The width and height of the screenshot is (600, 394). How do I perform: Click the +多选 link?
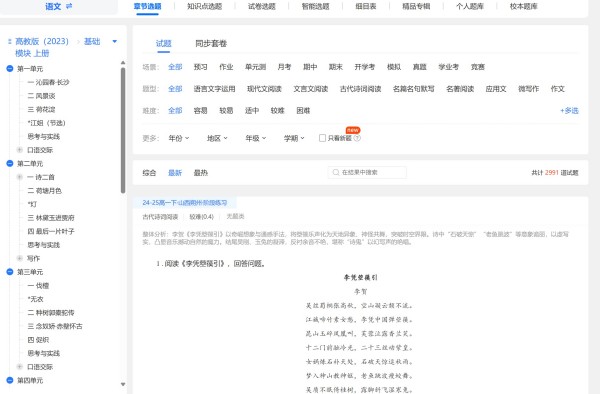569,111
